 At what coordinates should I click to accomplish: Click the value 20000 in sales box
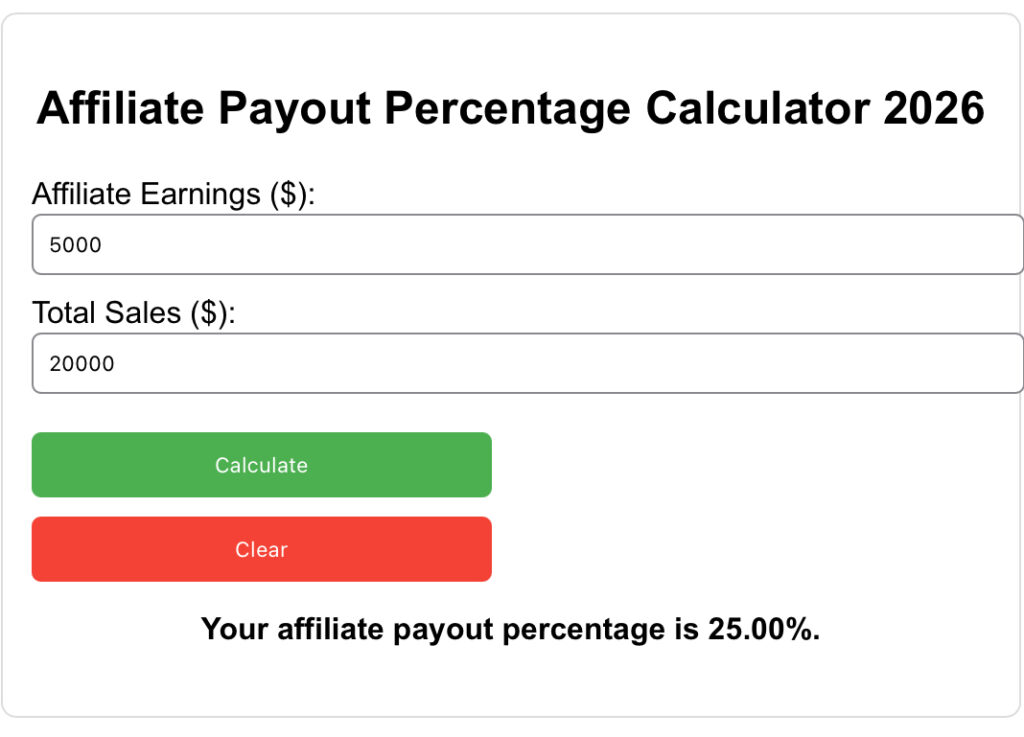(x=79, y=363)
